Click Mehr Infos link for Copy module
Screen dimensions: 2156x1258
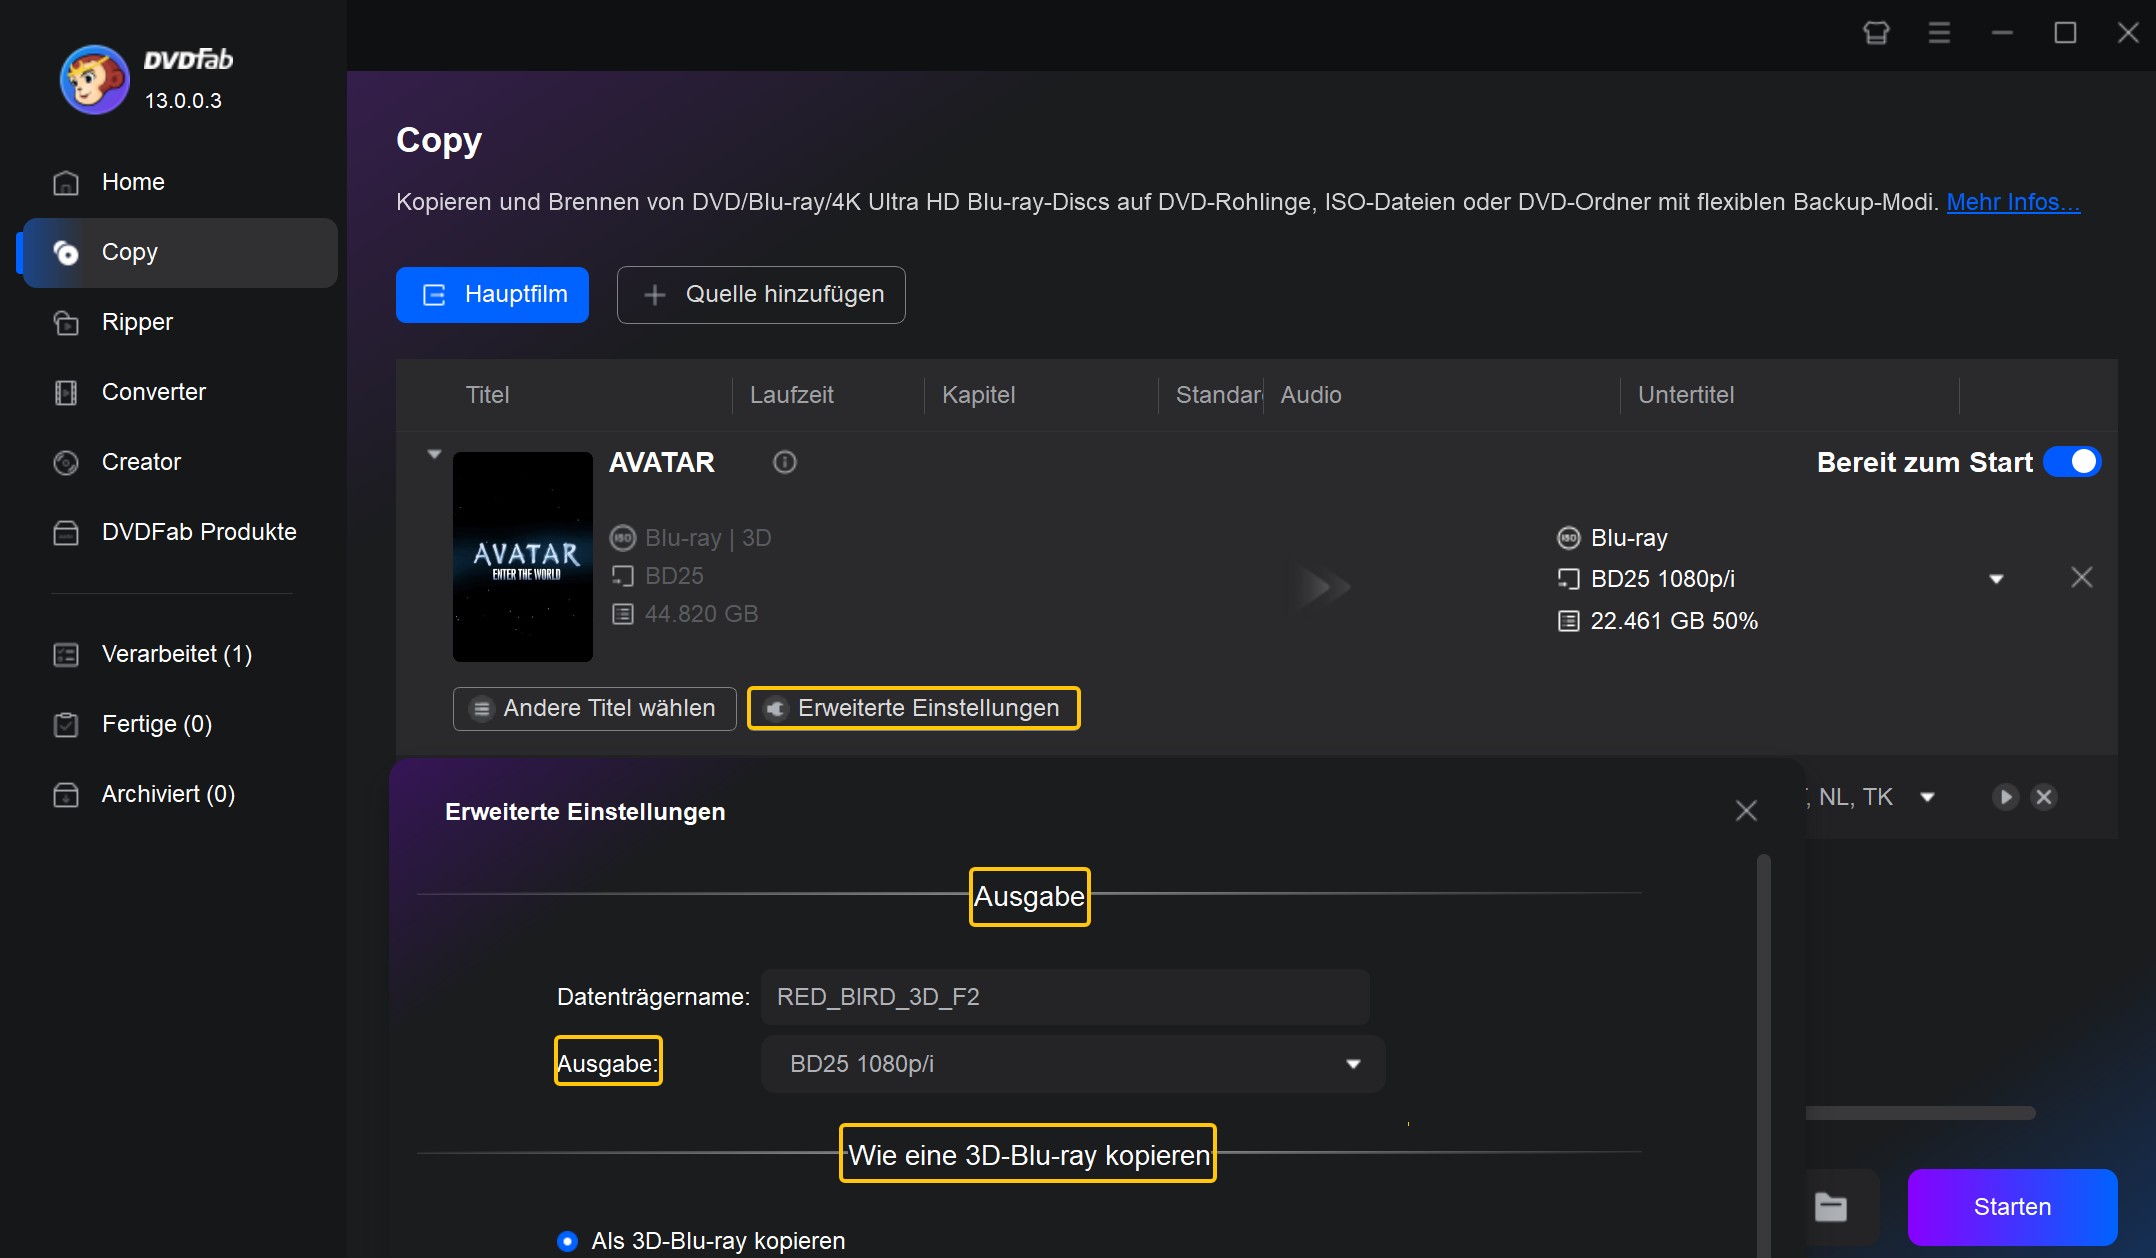2012,201
